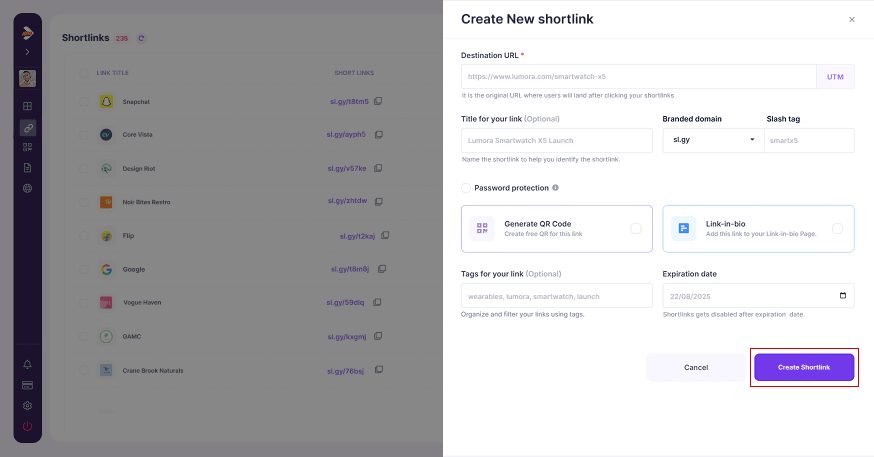The image size is (874, 457).
Task: Select the Noir Bites Restro row checkbox
Action: pyautogui.click(x=84, y=202)
